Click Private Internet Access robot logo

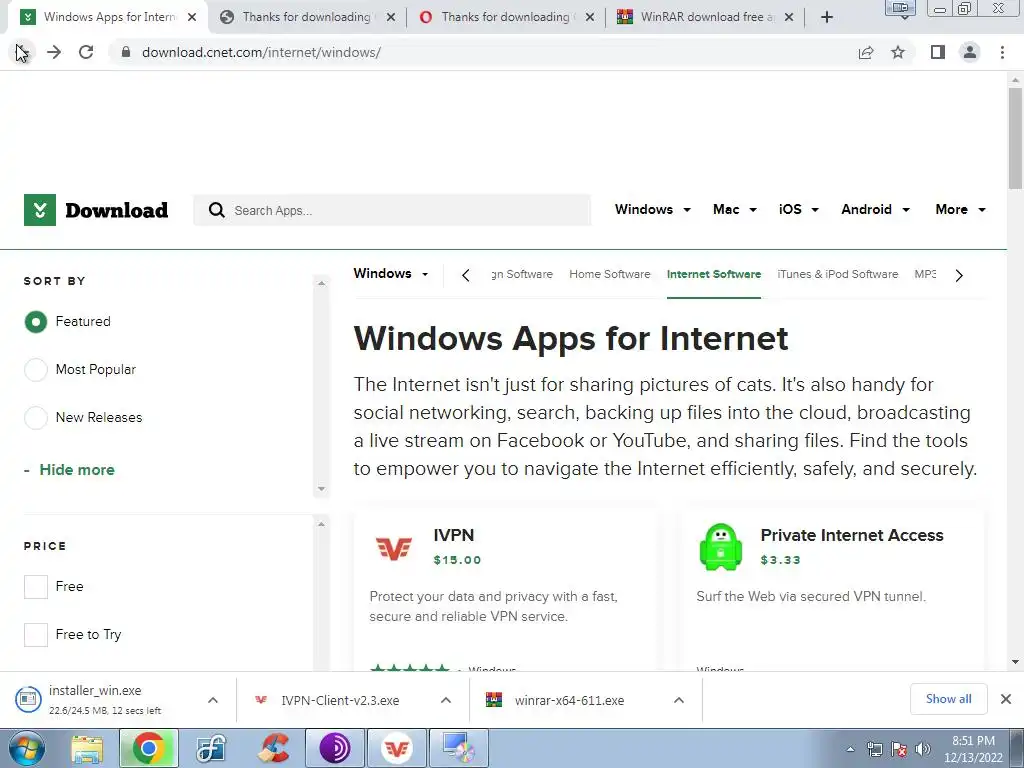pos(720,547)
